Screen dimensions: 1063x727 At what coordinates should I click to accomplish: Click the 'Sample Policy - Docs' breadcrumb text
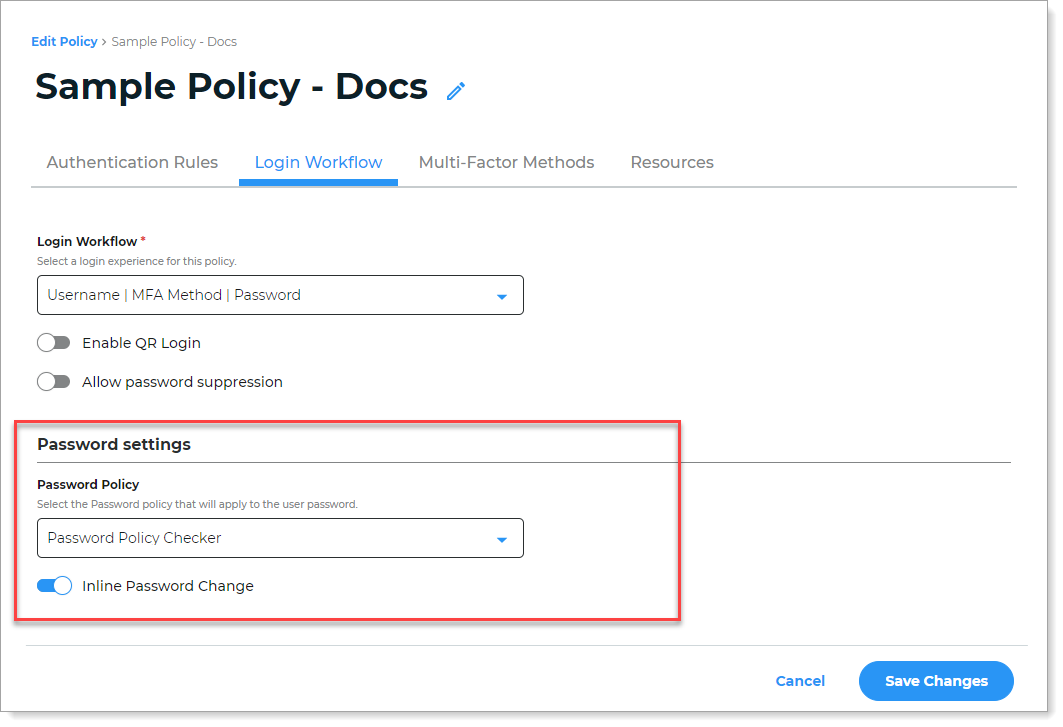174,42
